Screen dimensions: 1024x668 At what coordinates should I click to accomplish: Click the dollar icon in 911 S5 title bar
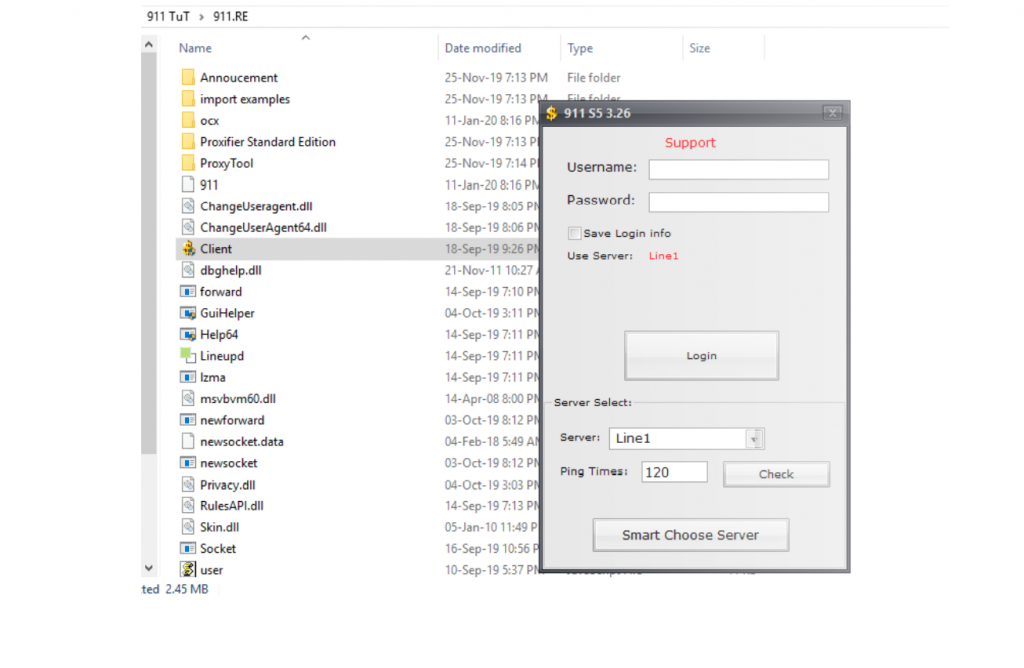click(552, 113)
